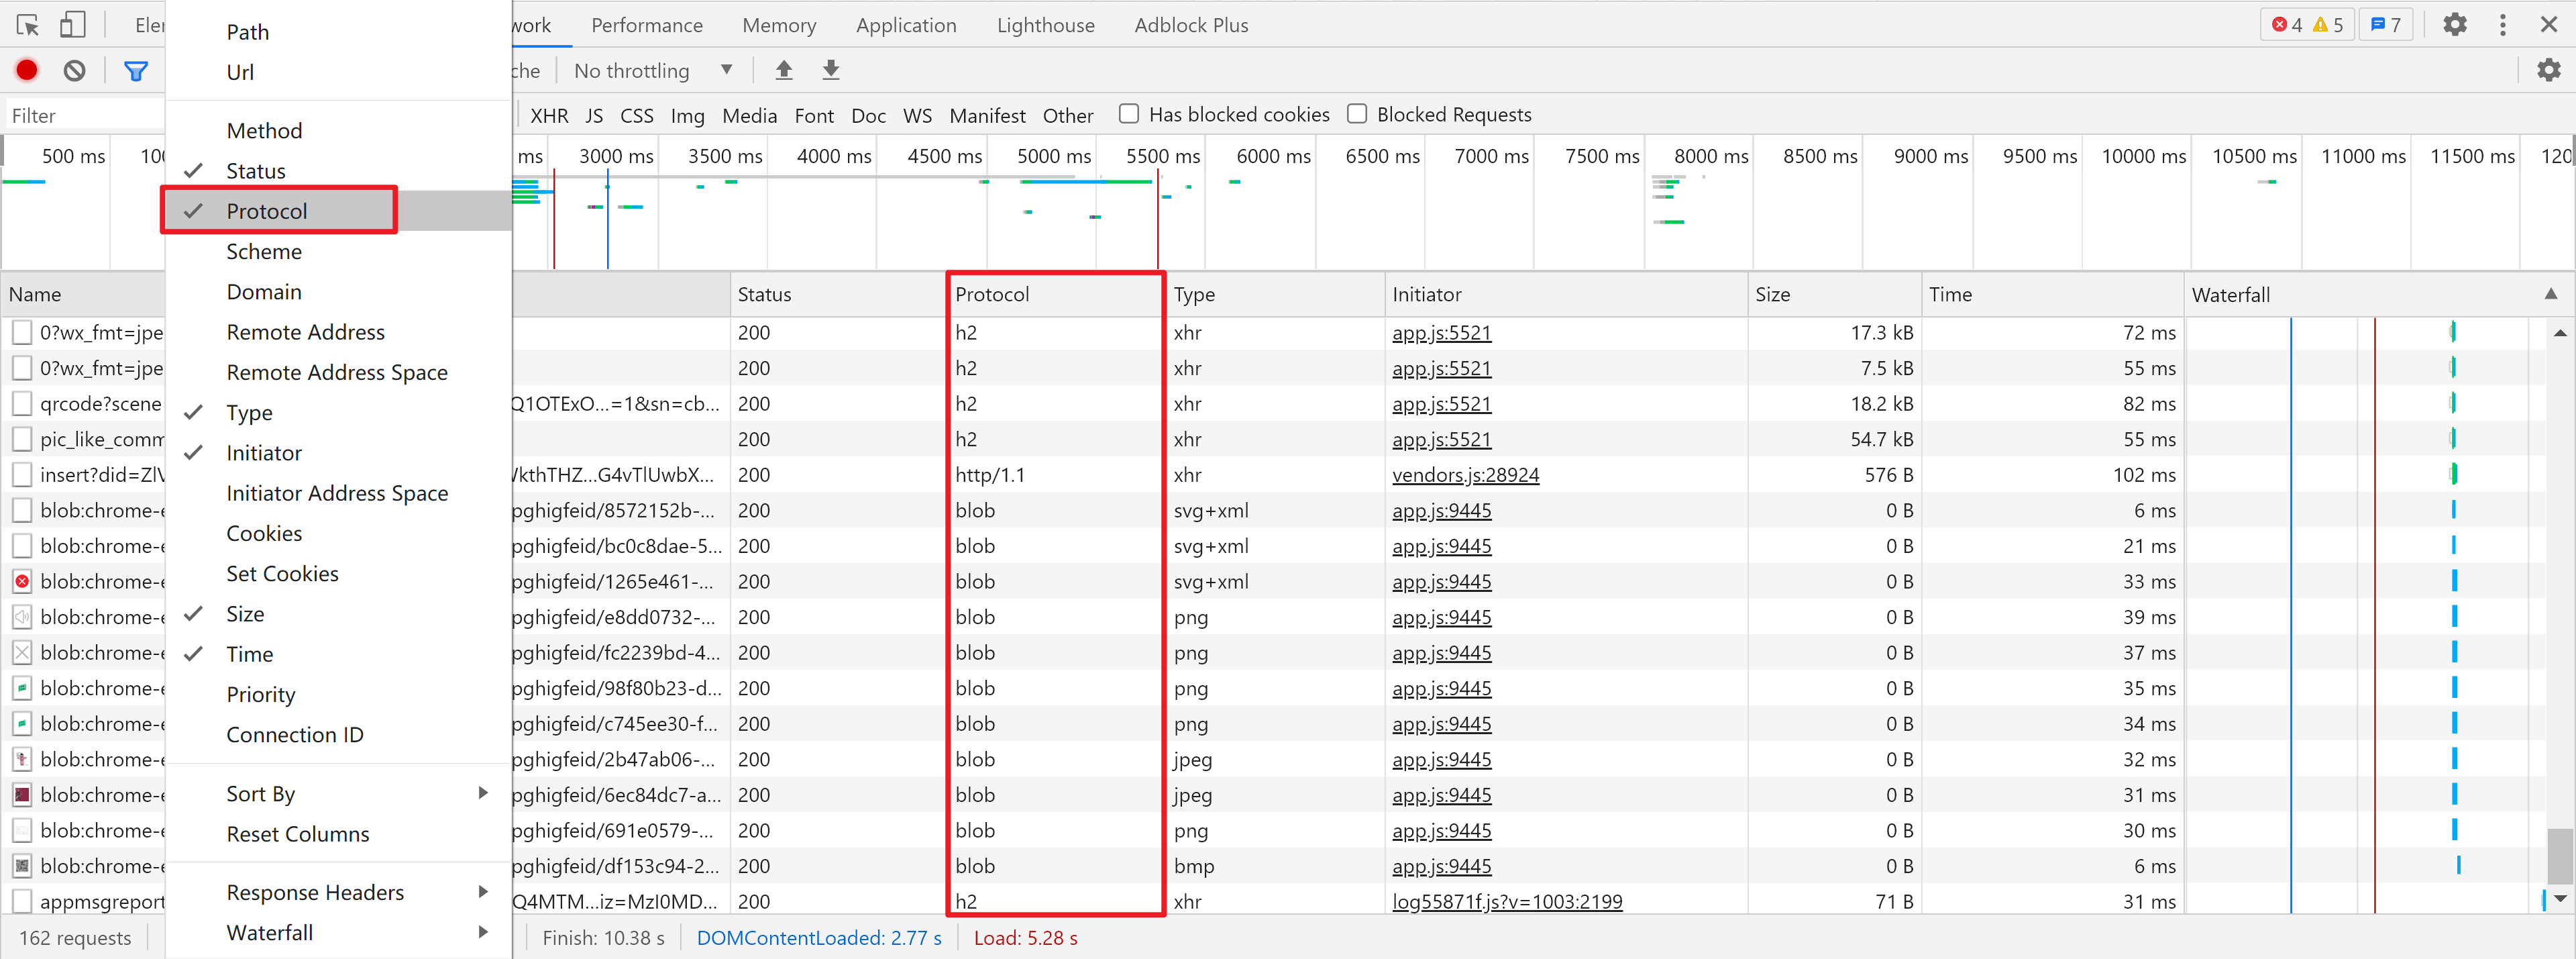Click the red record network log button

pyautogui.click(x=27, y=70)
